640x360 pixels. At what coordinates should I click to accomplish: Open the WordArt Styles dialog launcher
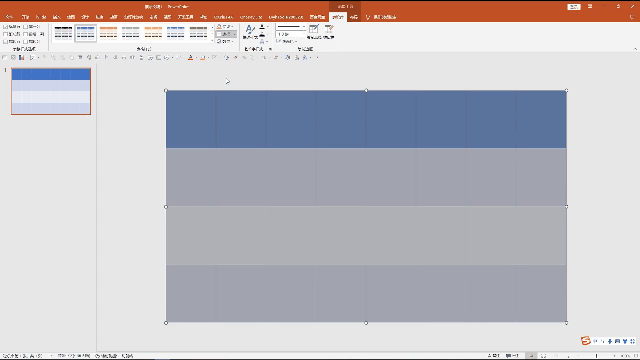pyautogui.click(x=270, y=49)
